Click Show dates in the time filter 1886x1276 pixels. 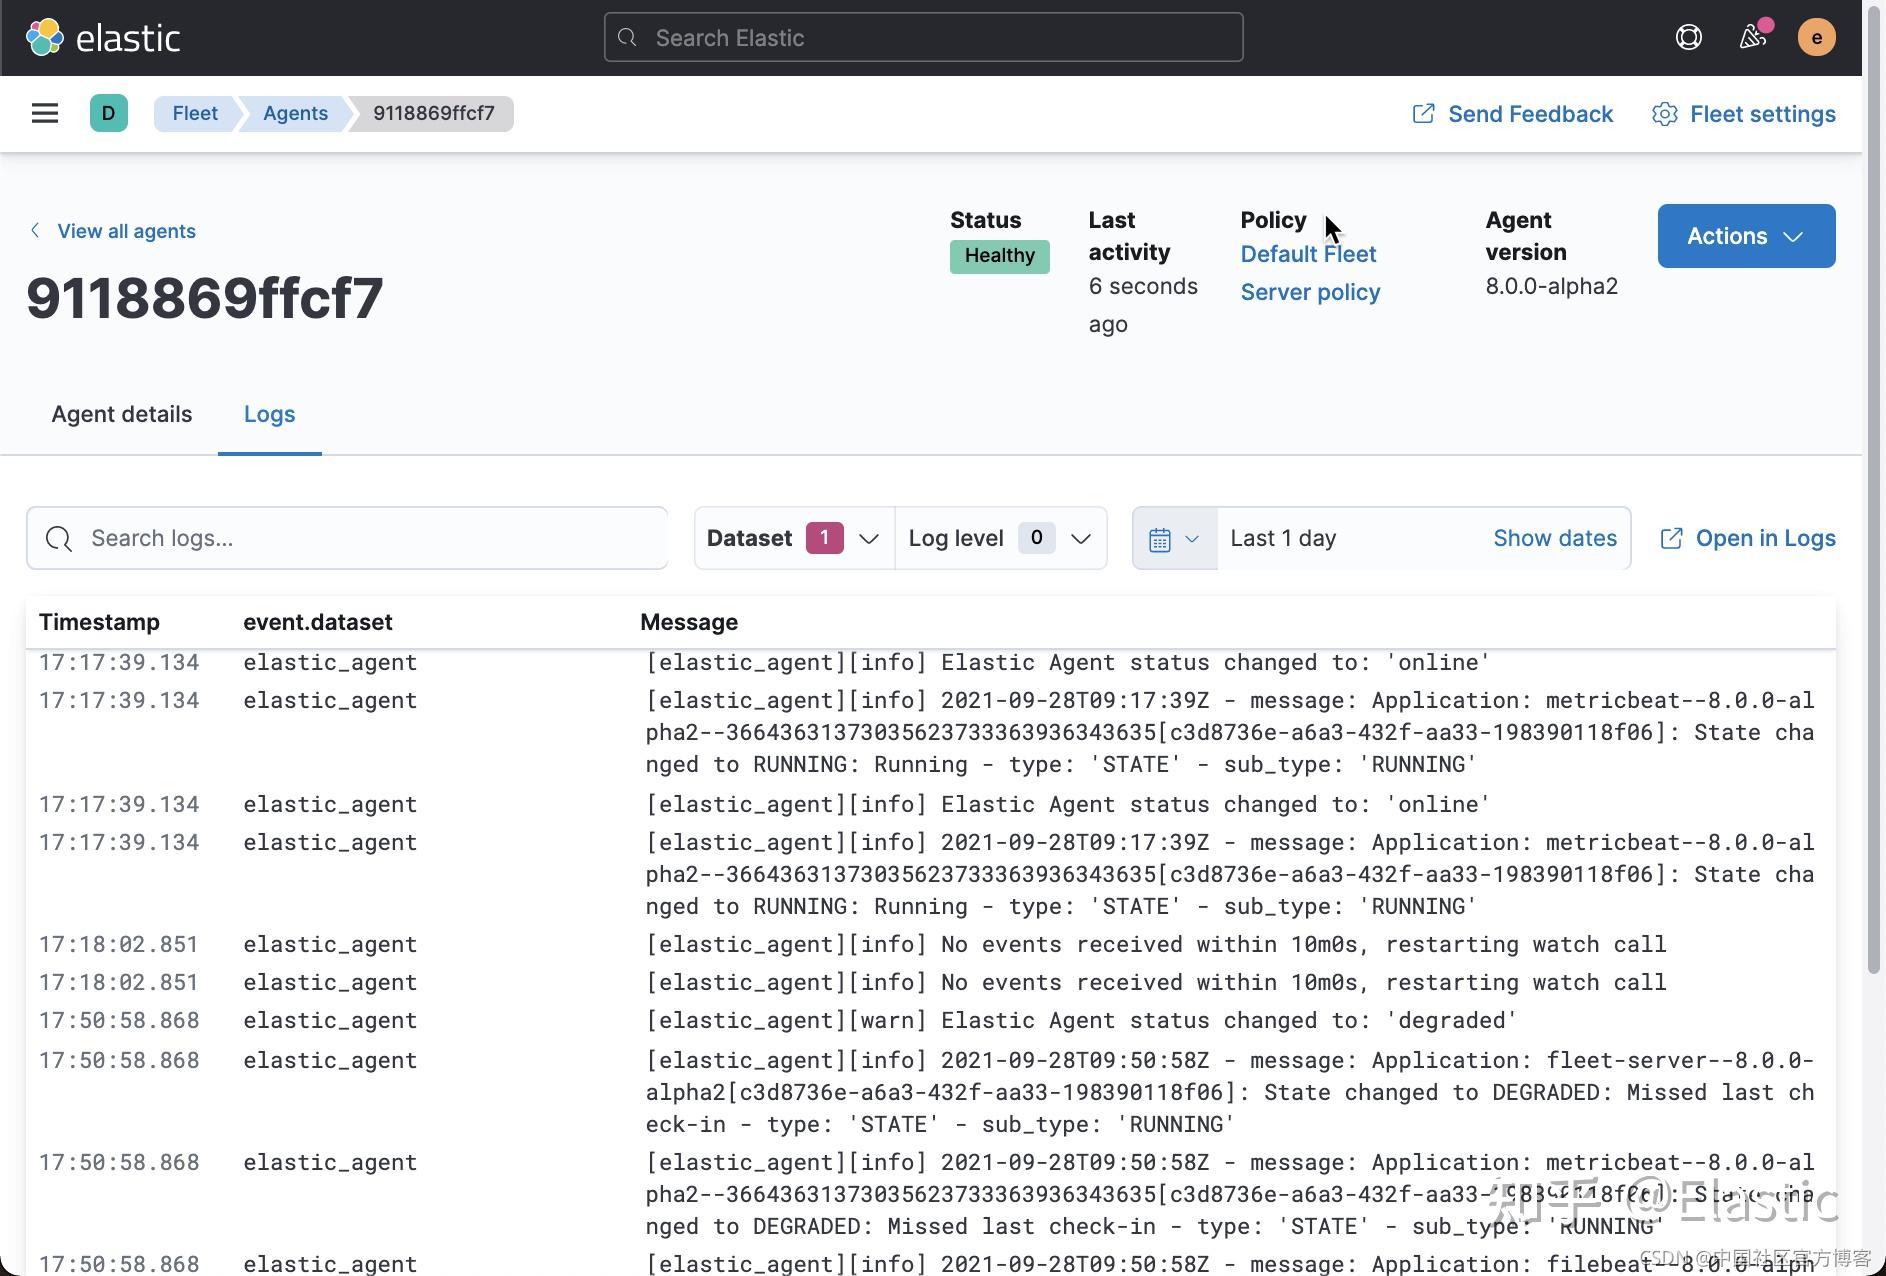(1555, 538)
